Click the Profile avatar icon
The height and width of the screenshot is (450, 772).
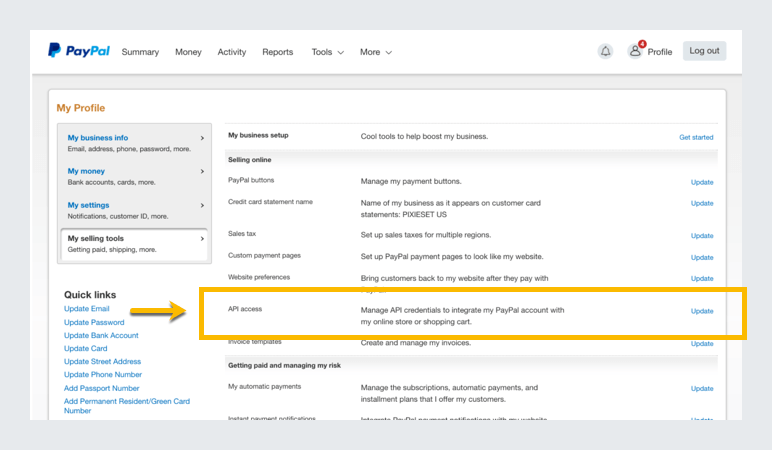tap(635, 51)
